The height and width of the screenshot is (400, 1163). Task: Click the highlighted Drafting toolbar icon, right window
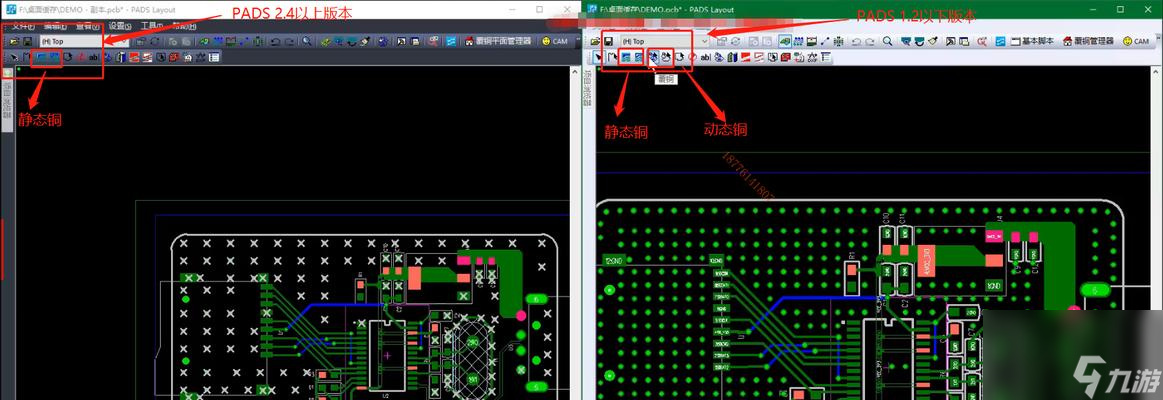tap(785, 42)
